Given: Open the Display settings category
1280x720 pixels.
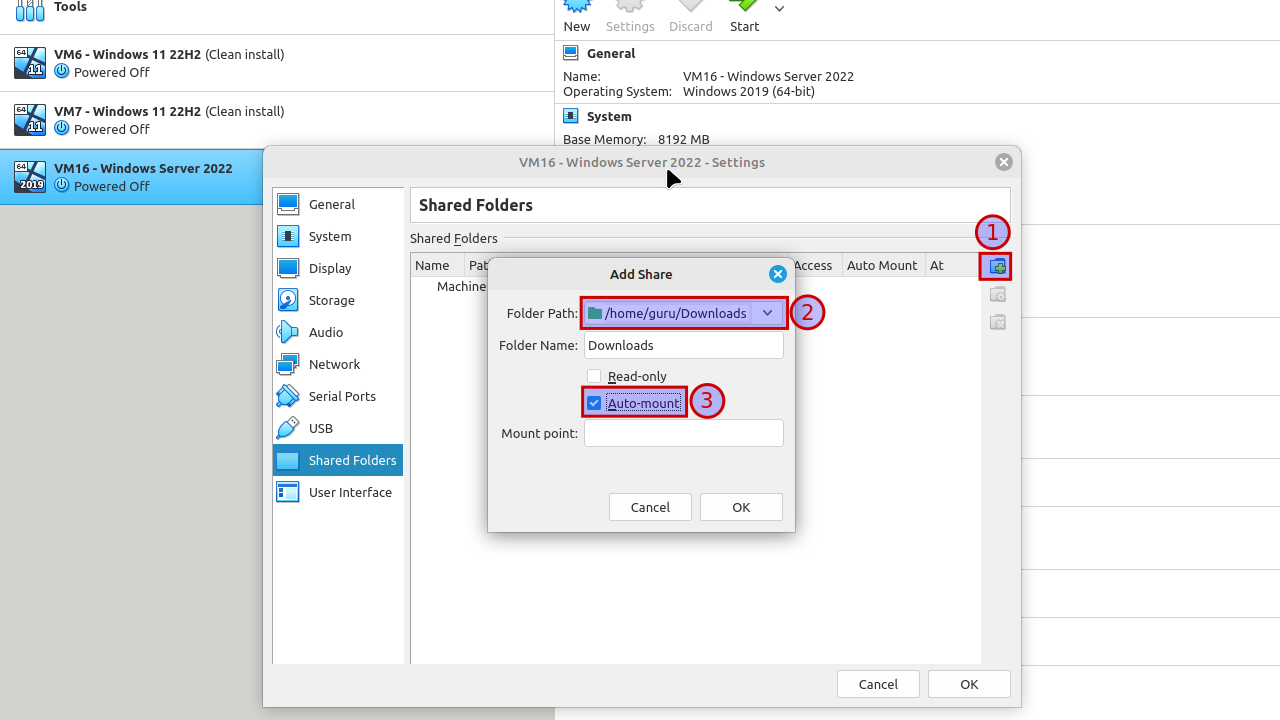Looking at the screenshot, I should click(x=338, y=268).
